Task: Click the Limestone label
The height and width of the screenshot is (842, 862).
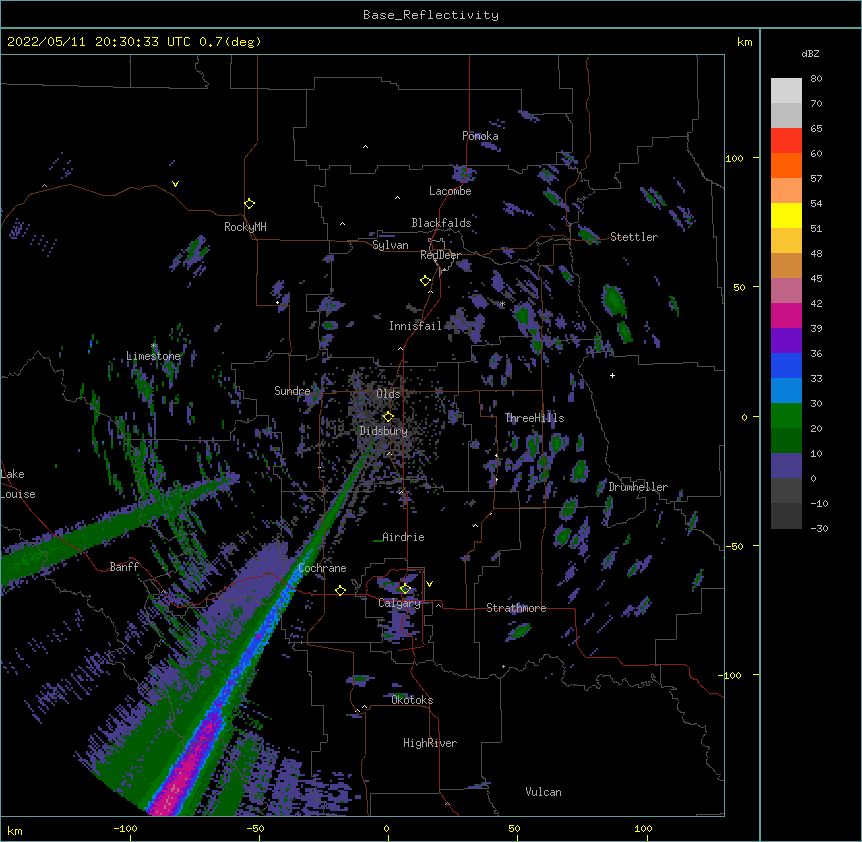Action: click(x=153, y=356)
